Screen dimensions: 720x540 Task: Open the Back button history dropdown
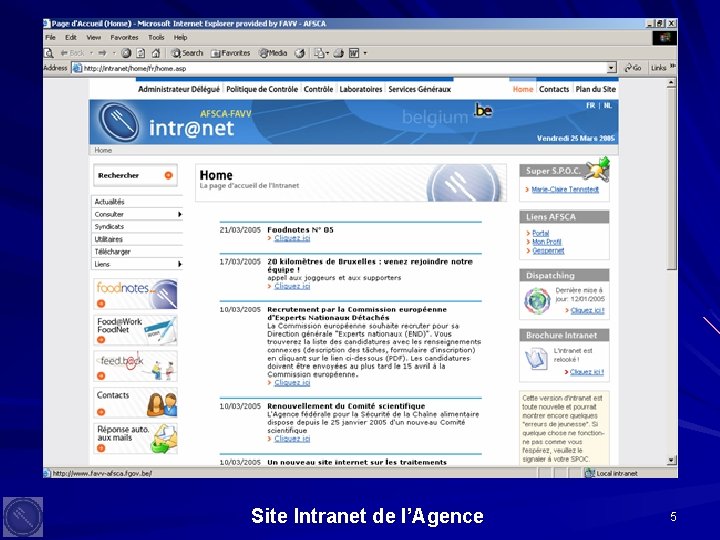tap(91, 53)
